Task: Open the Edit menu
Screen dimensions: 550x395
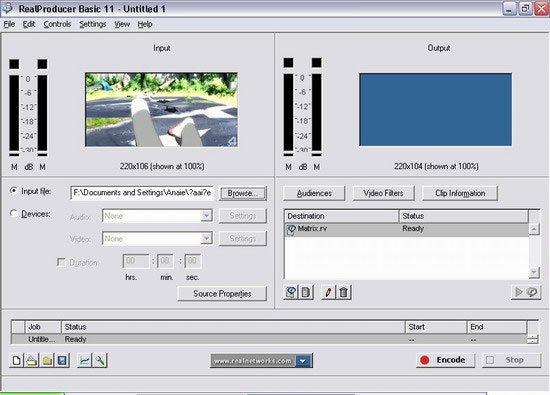Action: click(29, 24)
